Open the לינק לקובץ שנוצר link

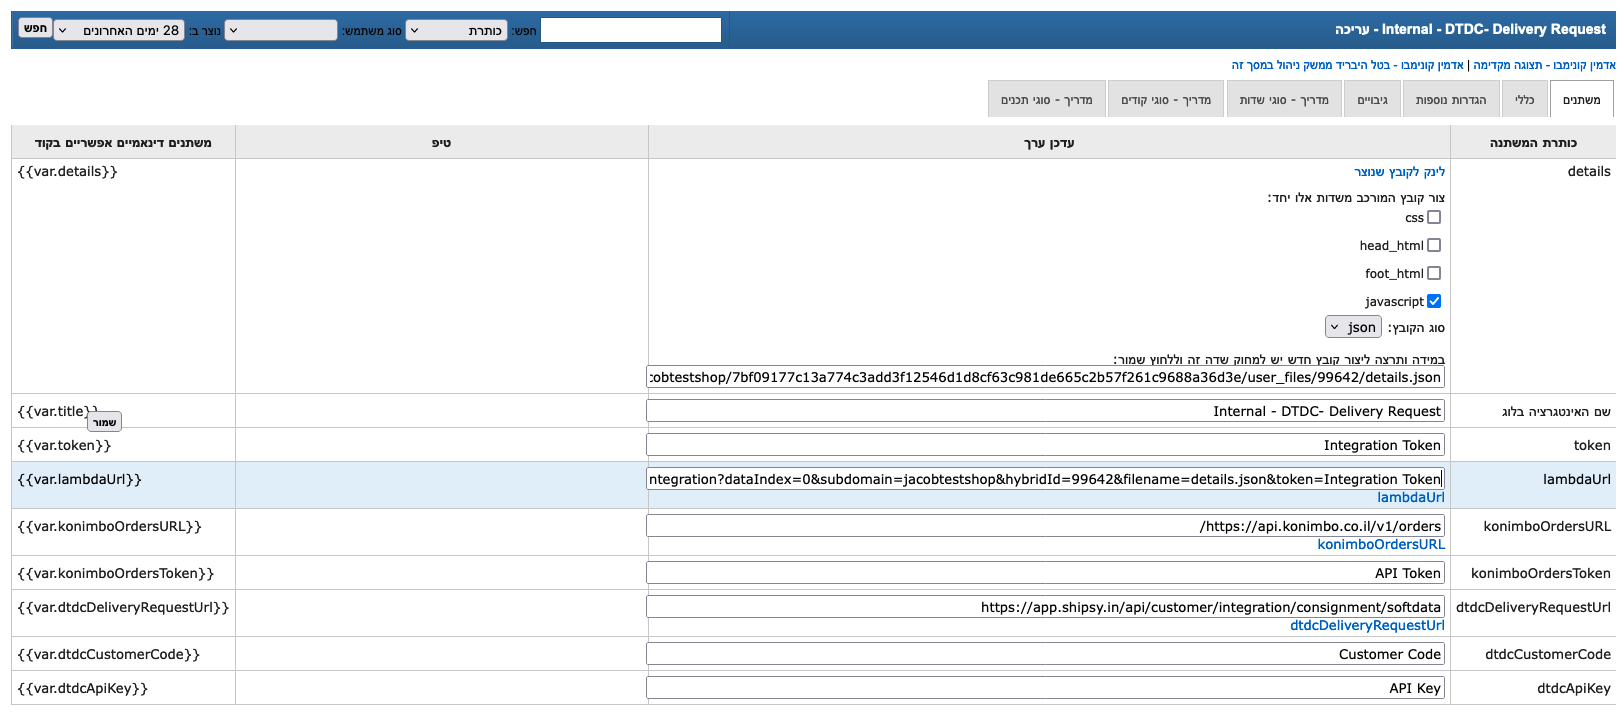(x=1399, y=172)
